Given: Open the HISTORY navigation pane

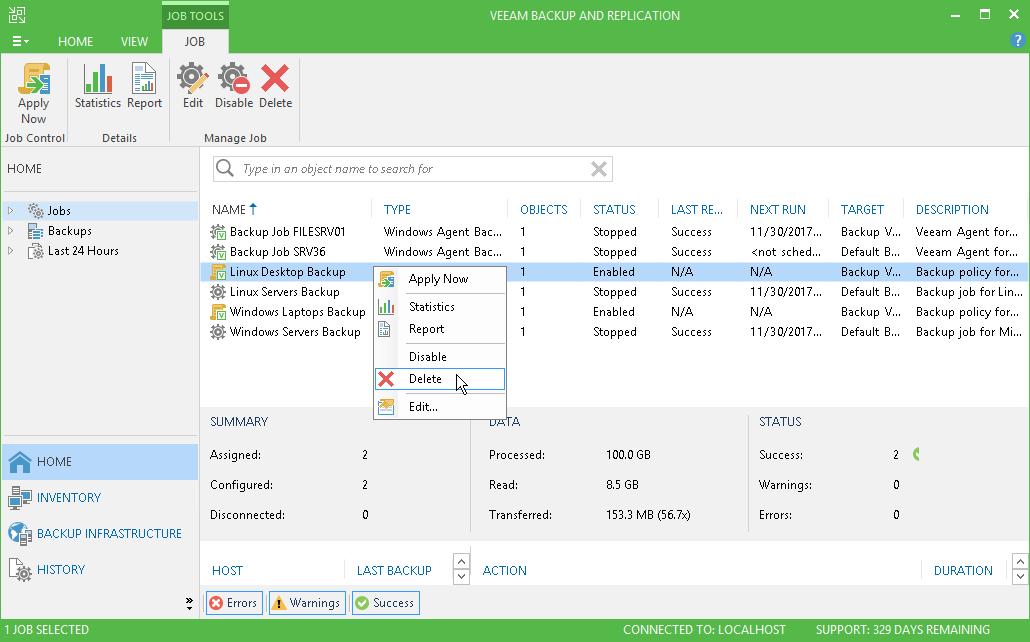Looking at the screenshot, I should click(x=100, y=569).
